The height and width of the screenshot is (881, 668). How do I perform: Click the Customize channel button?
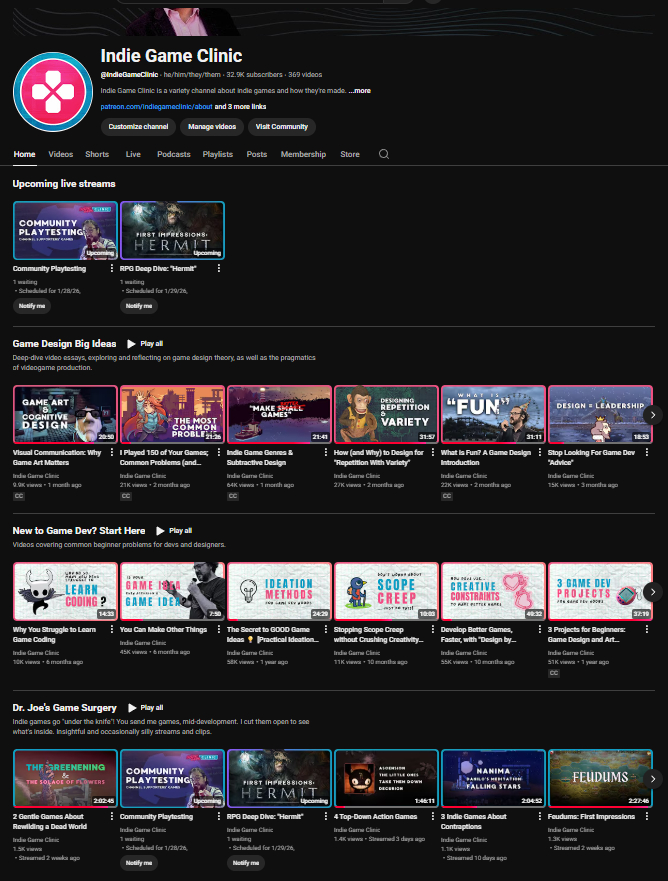pyautogui.click(x=137, y=127)
